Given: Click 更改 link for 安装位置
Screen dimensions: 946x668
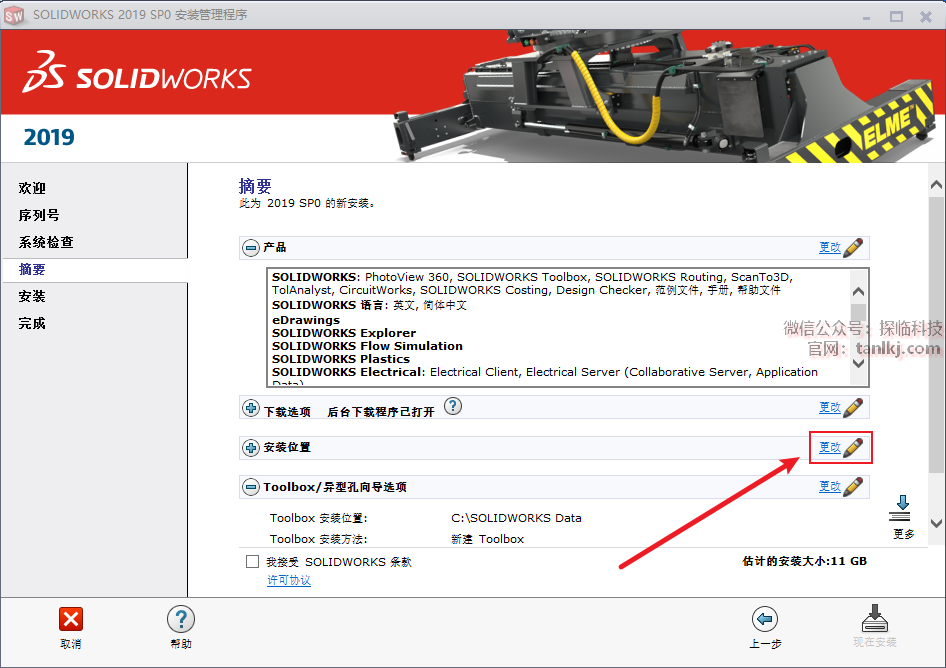Looking at the screenshot, I should point(829,447).
